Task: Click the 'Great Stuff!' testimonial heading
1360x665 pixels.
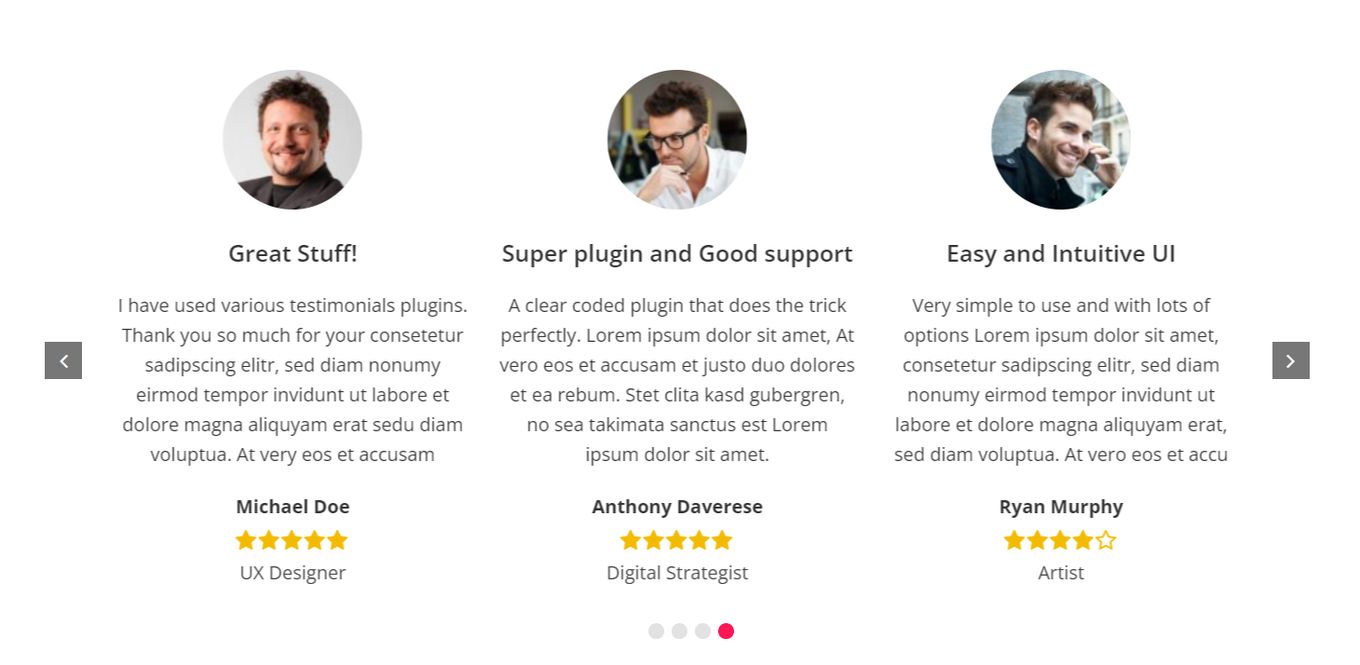Action: [292, 254]
